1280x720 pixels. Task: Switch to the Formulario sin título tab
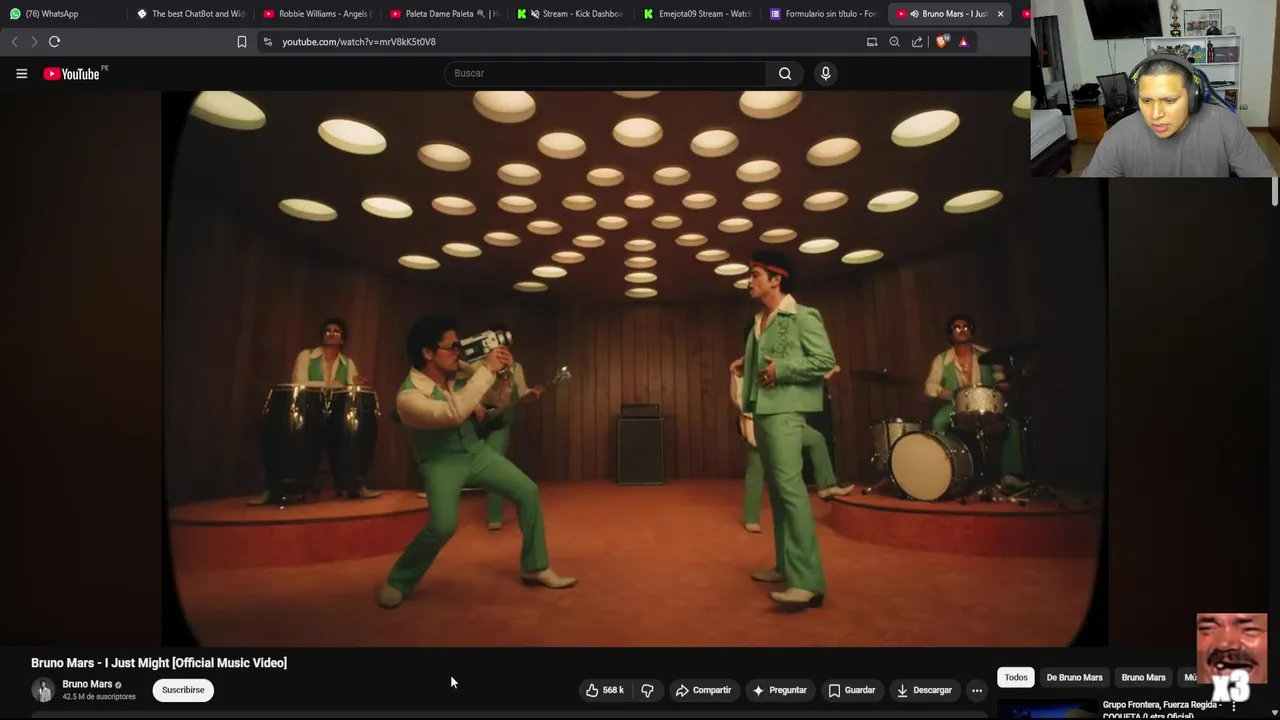tap(823, 14)
